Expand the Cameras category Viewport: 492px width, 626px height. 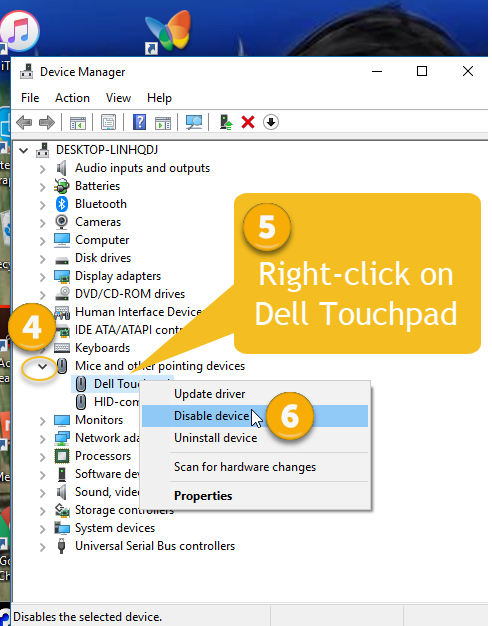tap(42, 223)
